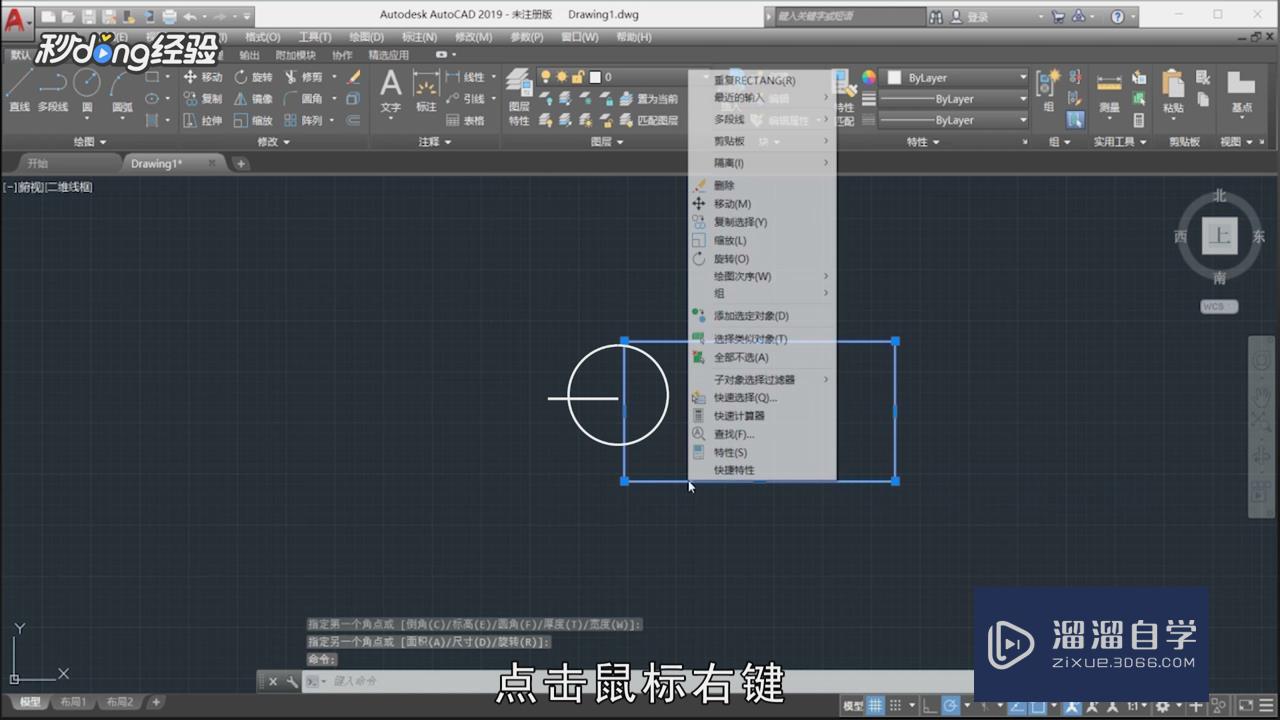
Task: Toggle polar tracking in status bar
Action: (951, 705)
